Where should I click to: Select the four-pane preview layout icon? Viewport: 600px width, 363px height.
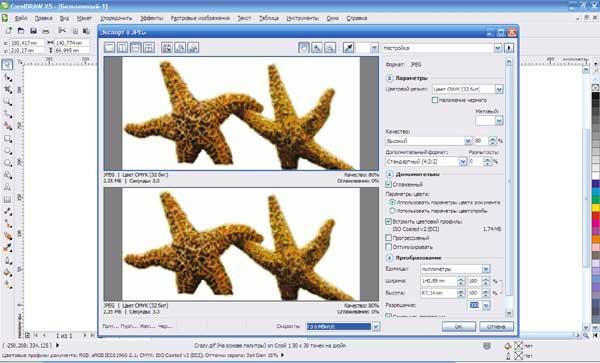[148, 47]
